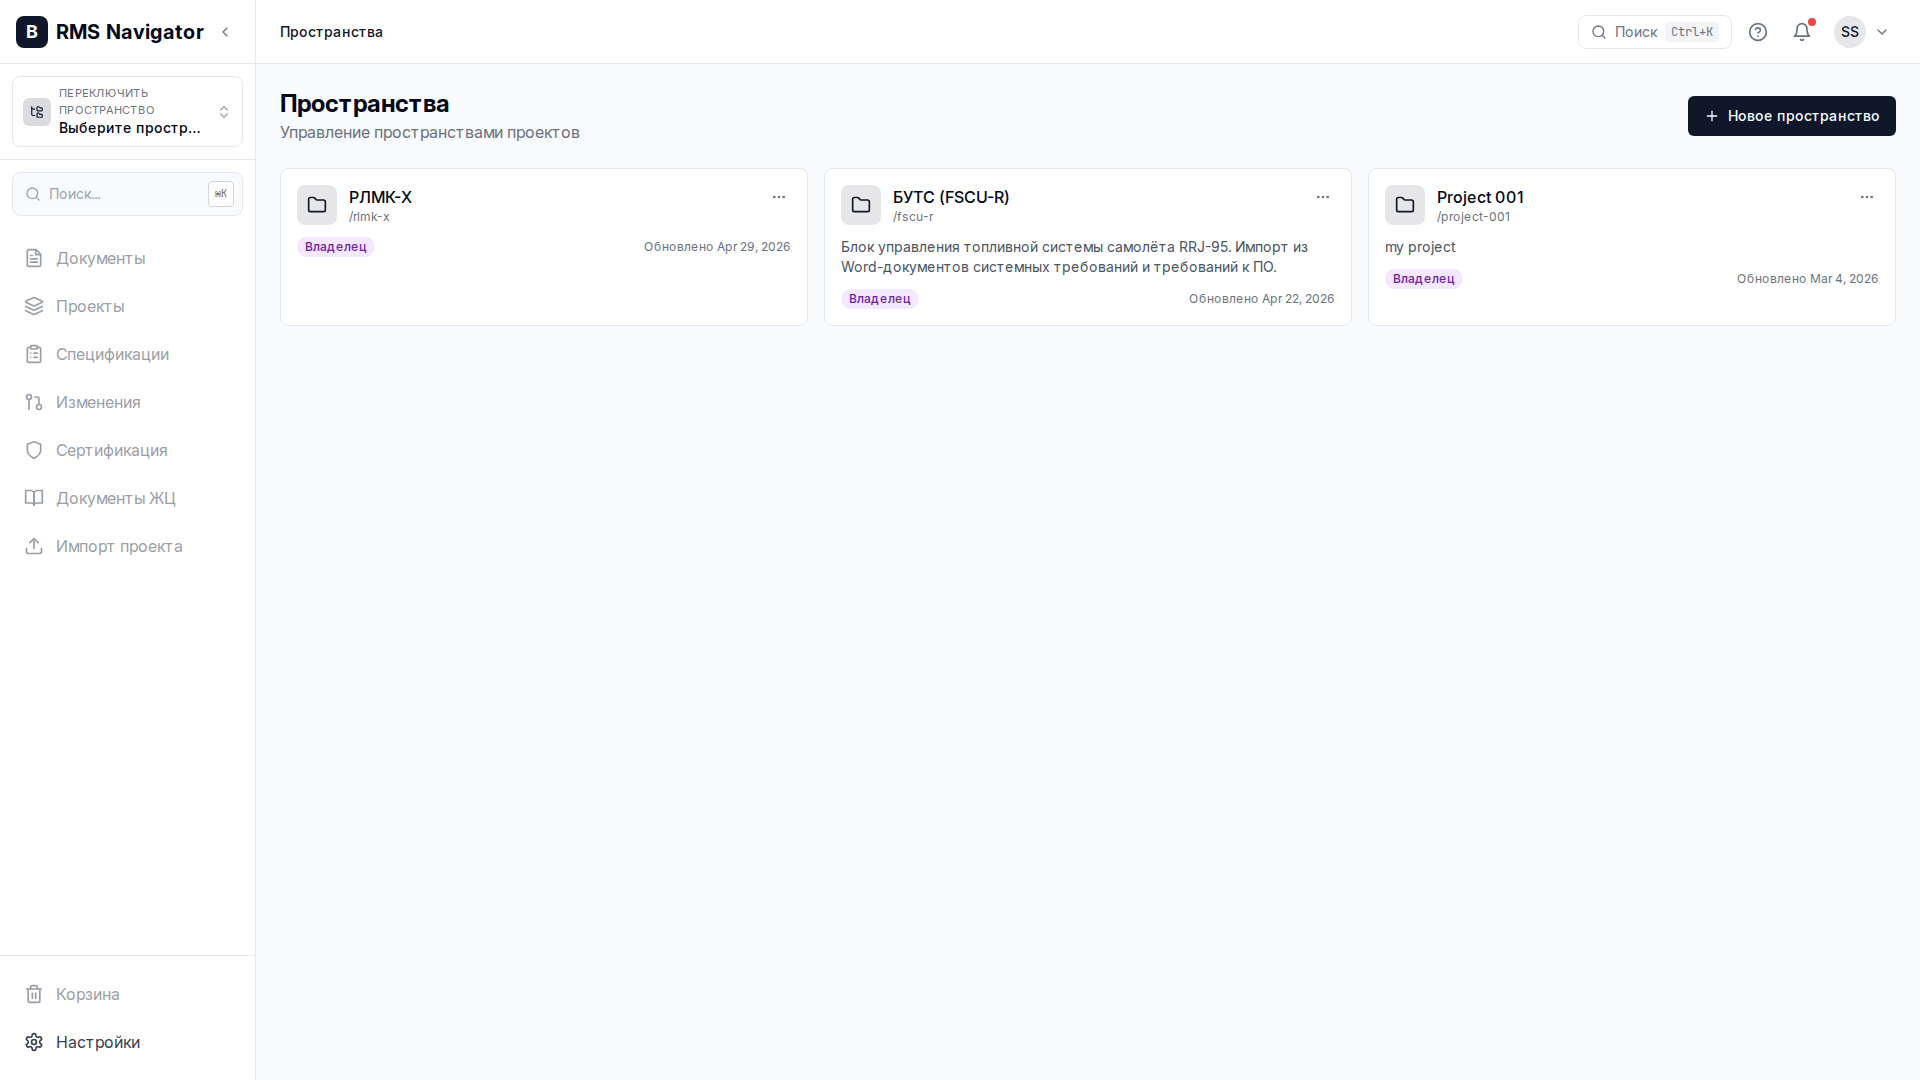
Task: Click the sidebar search magnifier icon
Action: point(33,194)
